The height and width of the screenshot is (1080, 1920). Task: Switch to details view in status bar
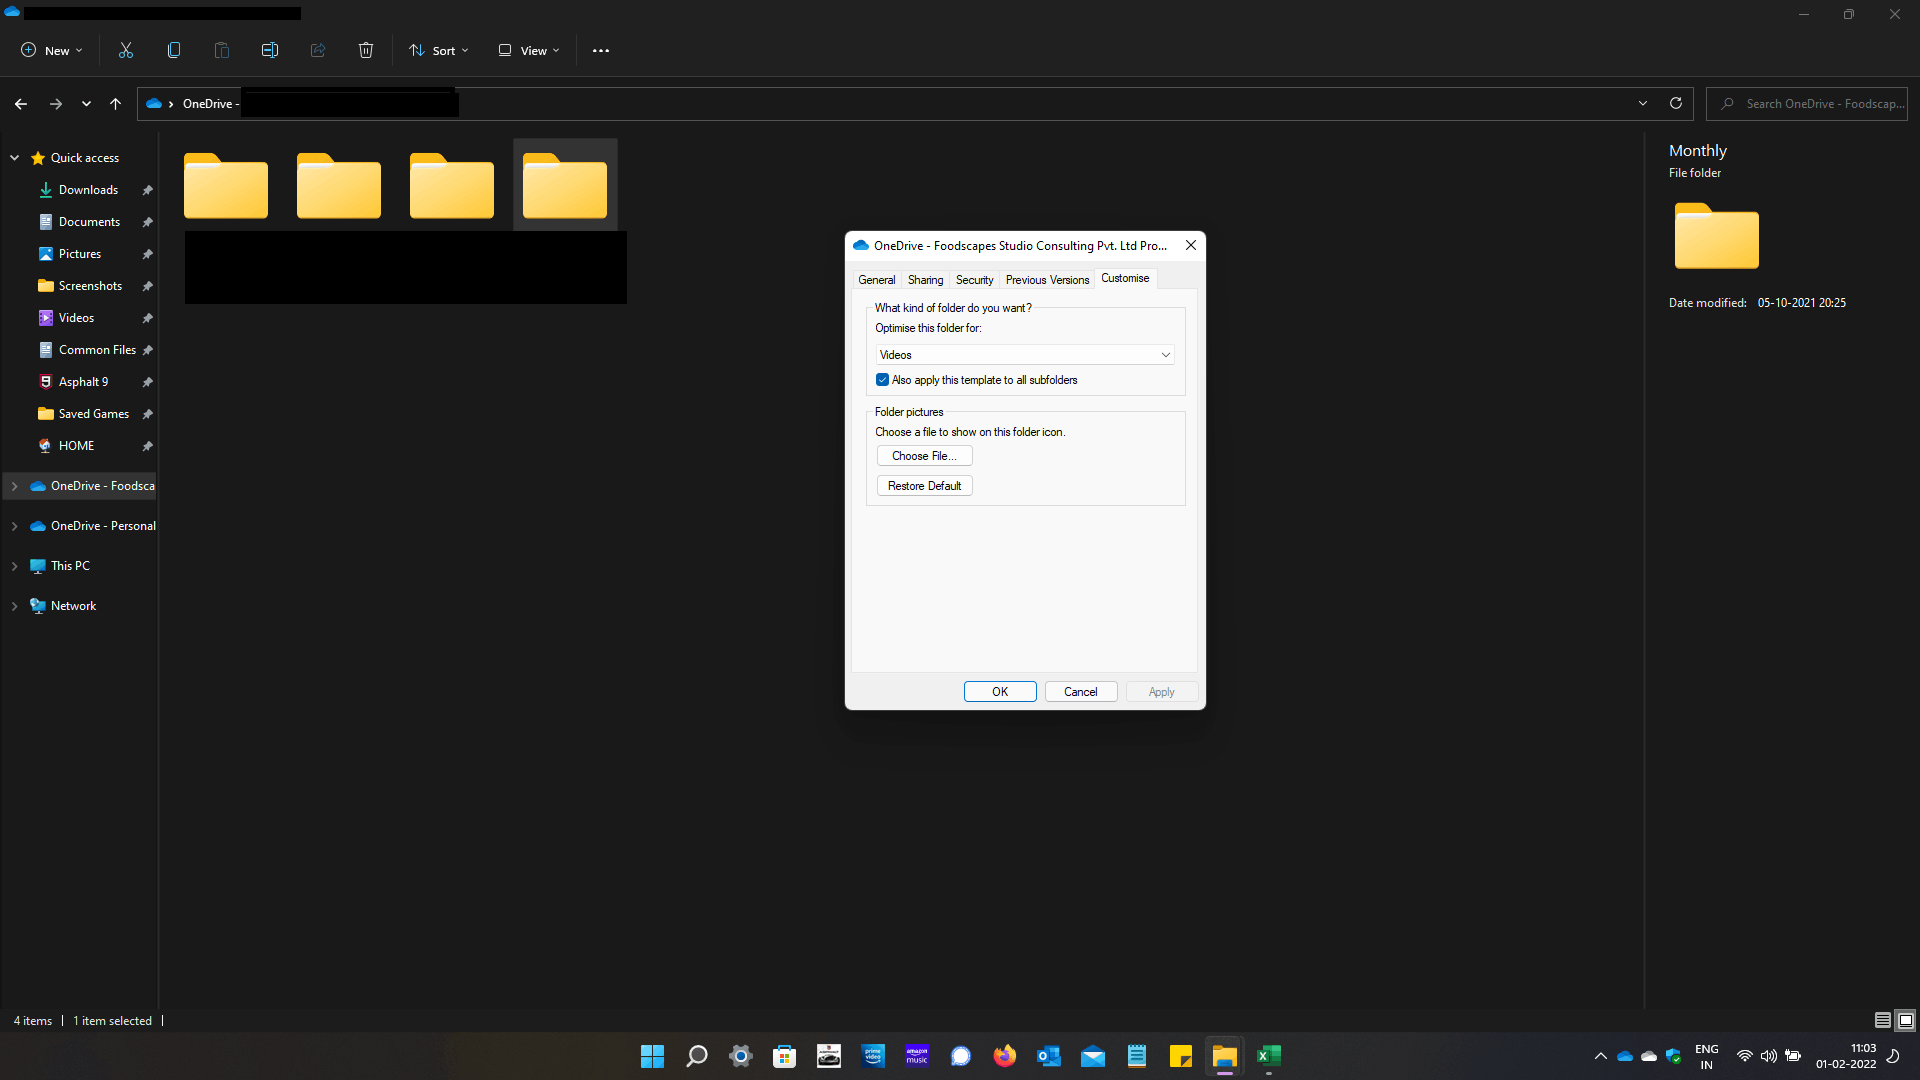pos(1882,1020)
